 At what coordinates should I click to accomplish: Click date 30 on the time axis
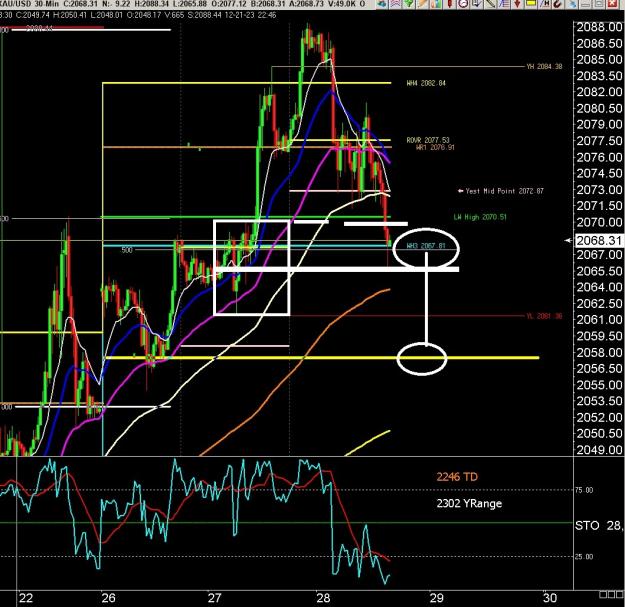pyautogui.click(x=550, y=598)
